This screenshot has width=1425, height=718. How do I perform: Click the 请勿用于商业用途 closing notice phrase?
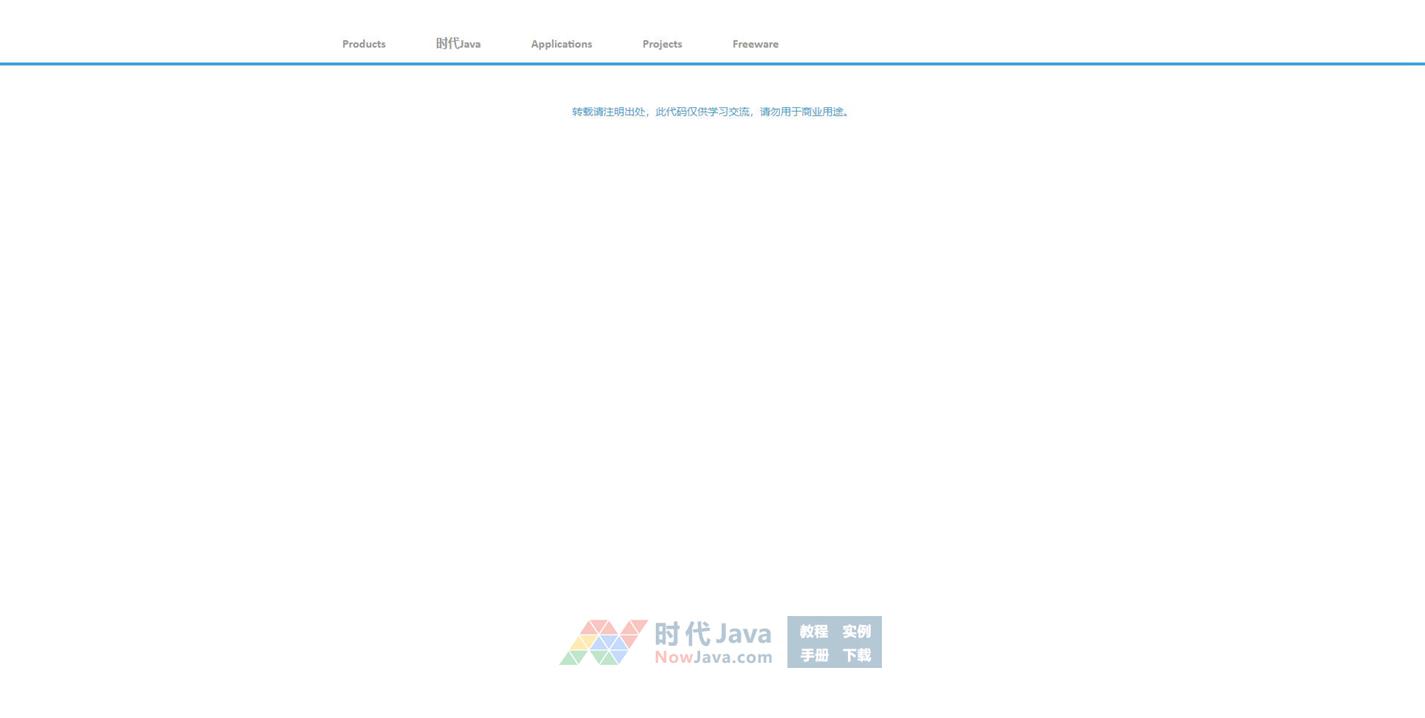tap(803, 112)
